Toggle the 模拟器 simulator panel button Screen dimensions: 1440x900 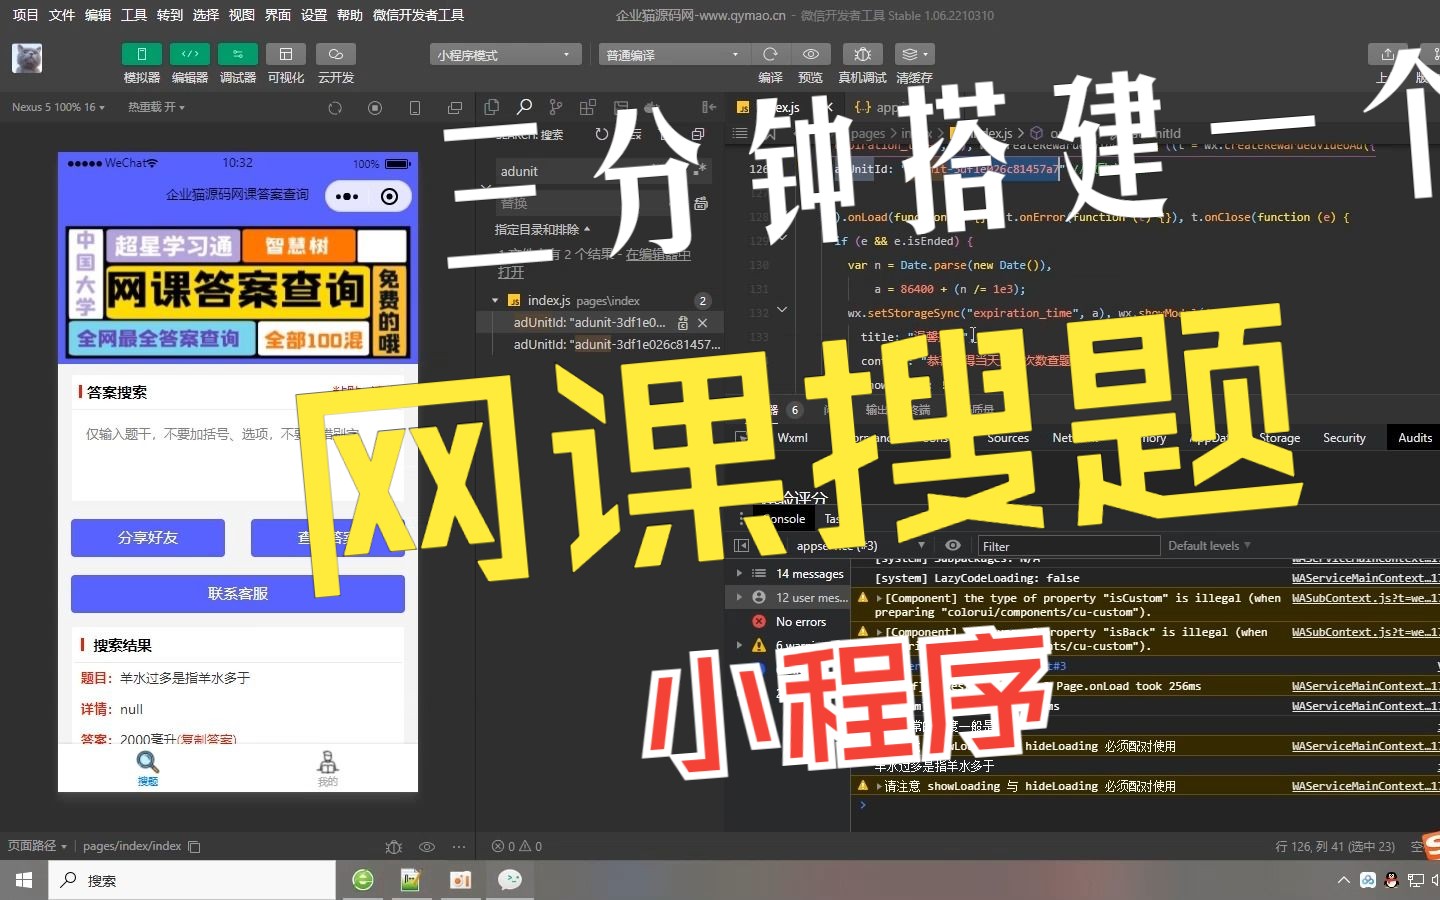(x=141, y=54)
